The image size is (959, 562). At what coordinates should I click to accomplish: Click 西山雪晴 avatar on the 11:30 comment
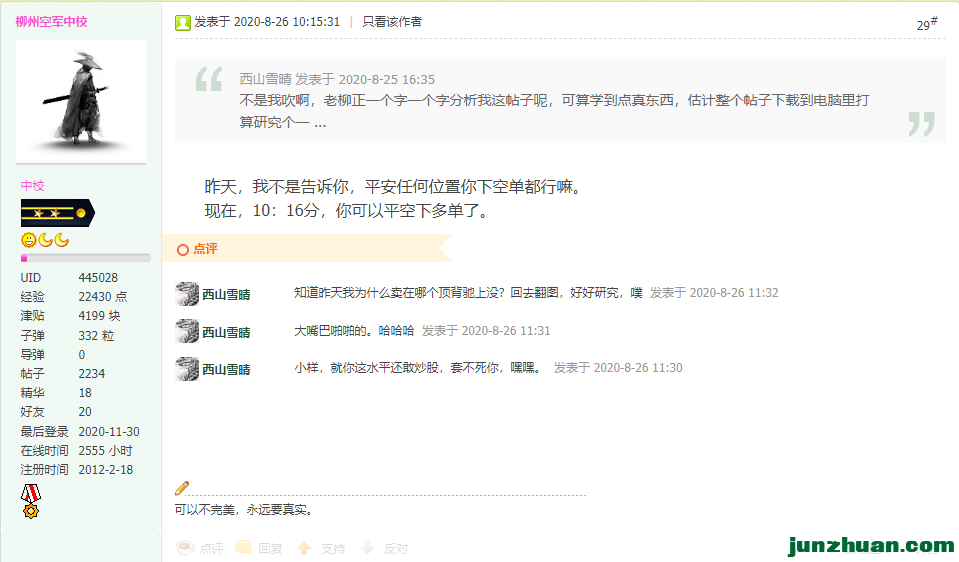coord(187,369)
